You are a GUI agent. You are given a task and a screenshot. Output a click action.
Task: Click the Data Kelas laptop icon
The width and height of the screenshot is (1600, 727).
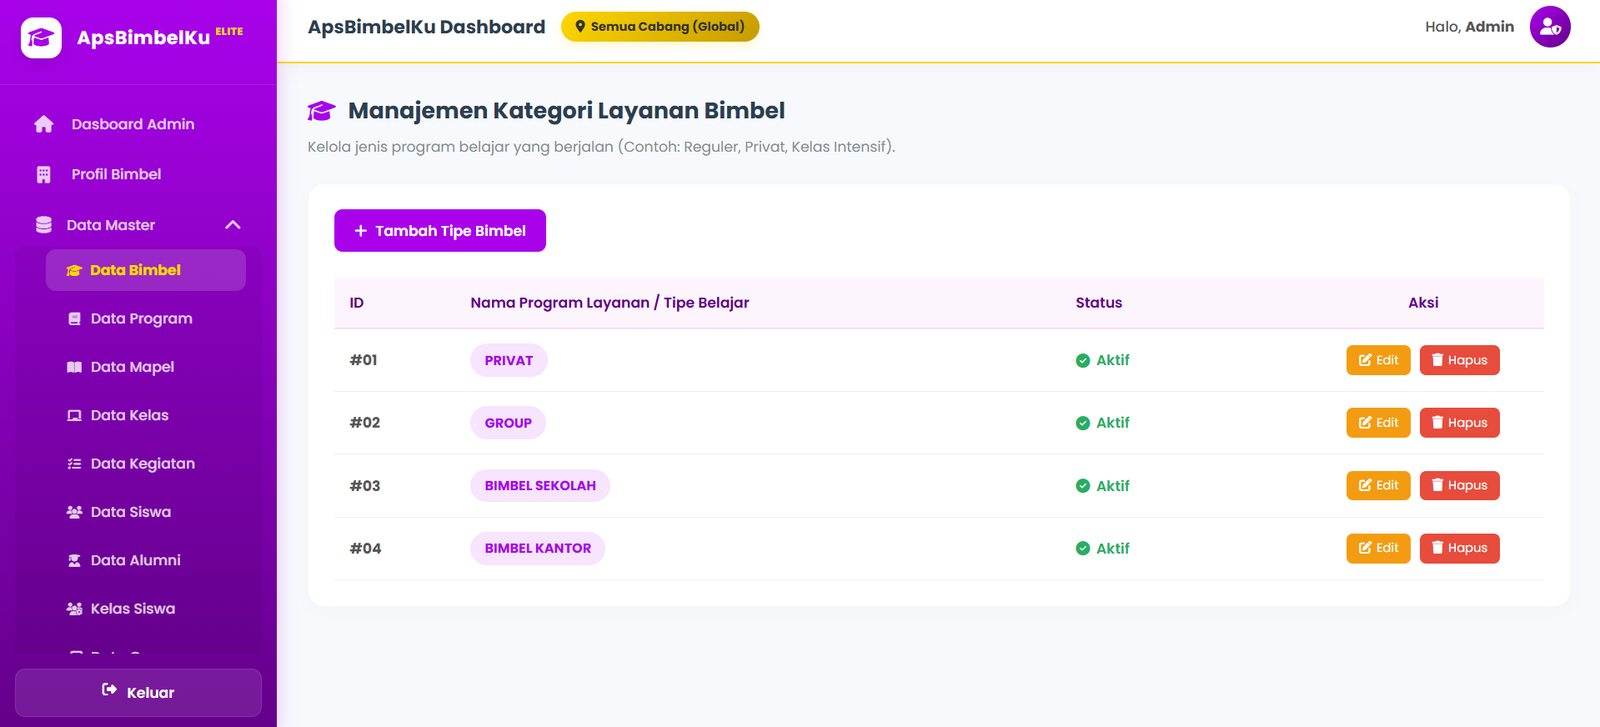coord(74,415)
